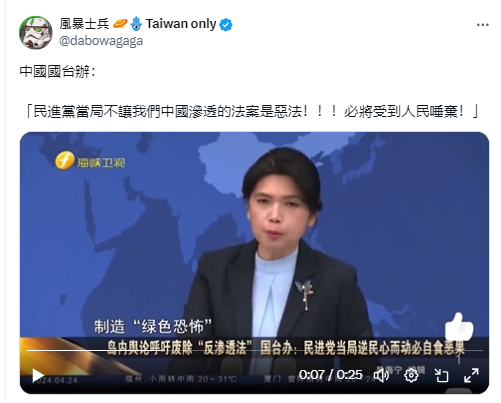Viewport: 501px width, 403px height.
Task: Expand video to fullscreen
Action: (x=471, y=375)
